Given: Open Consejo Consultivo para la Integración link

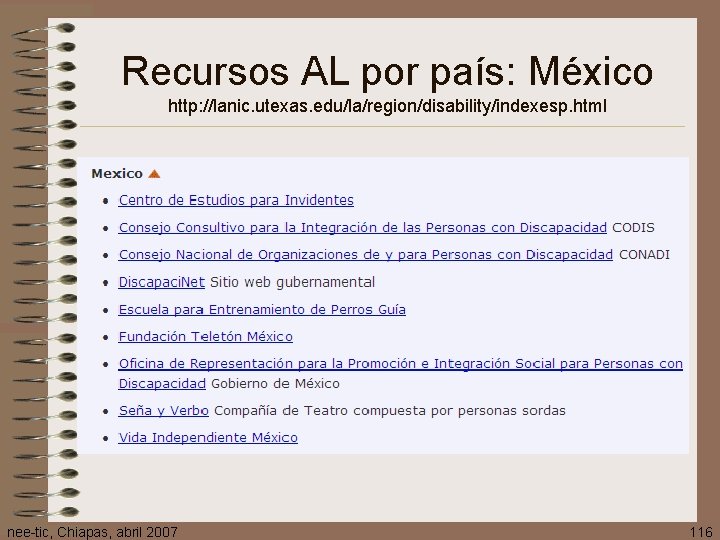Looking at the screenshot, I should click(x=363, y=228).
